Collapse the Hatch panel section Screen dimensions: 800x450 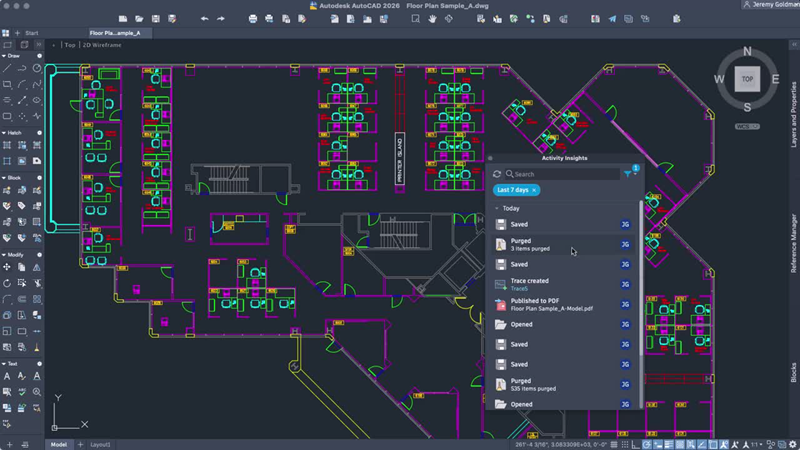(x=4, y=133)
